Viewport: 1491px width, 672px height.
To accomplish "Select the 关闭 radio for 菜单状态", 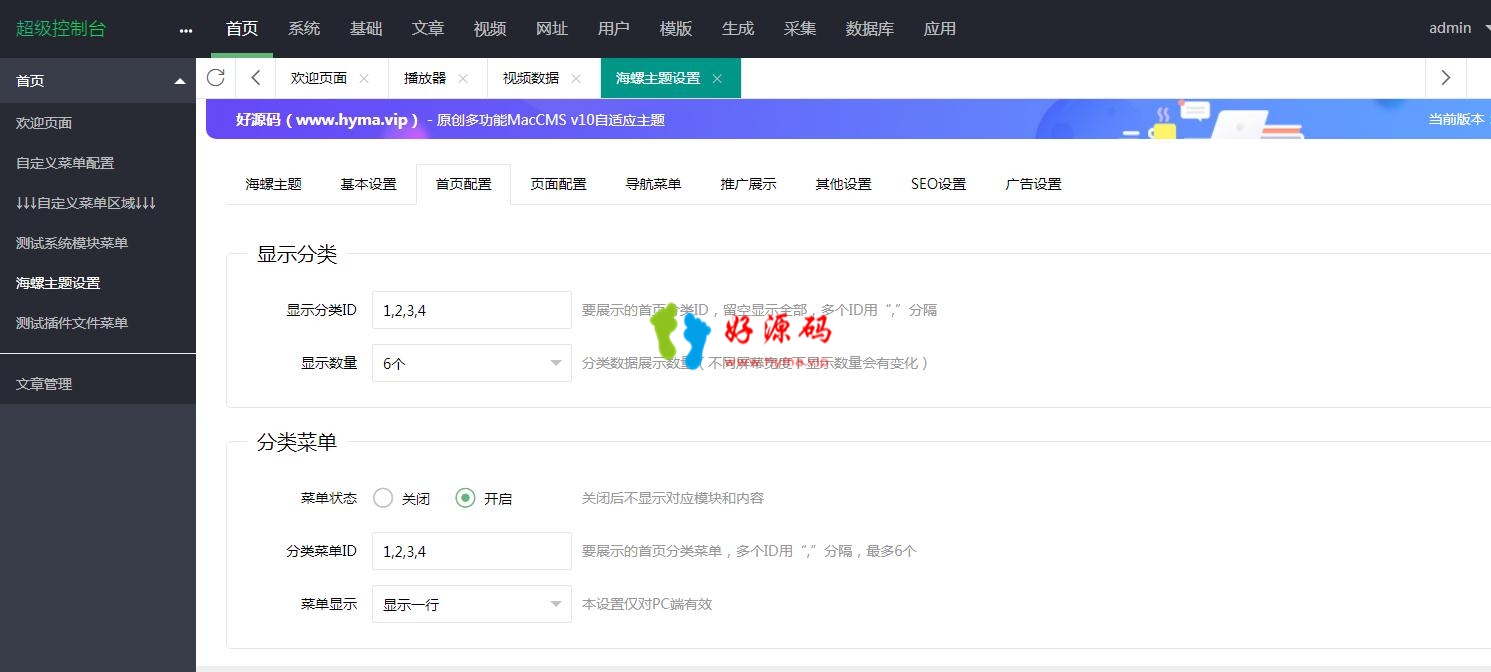I will (x=401, y=498).
